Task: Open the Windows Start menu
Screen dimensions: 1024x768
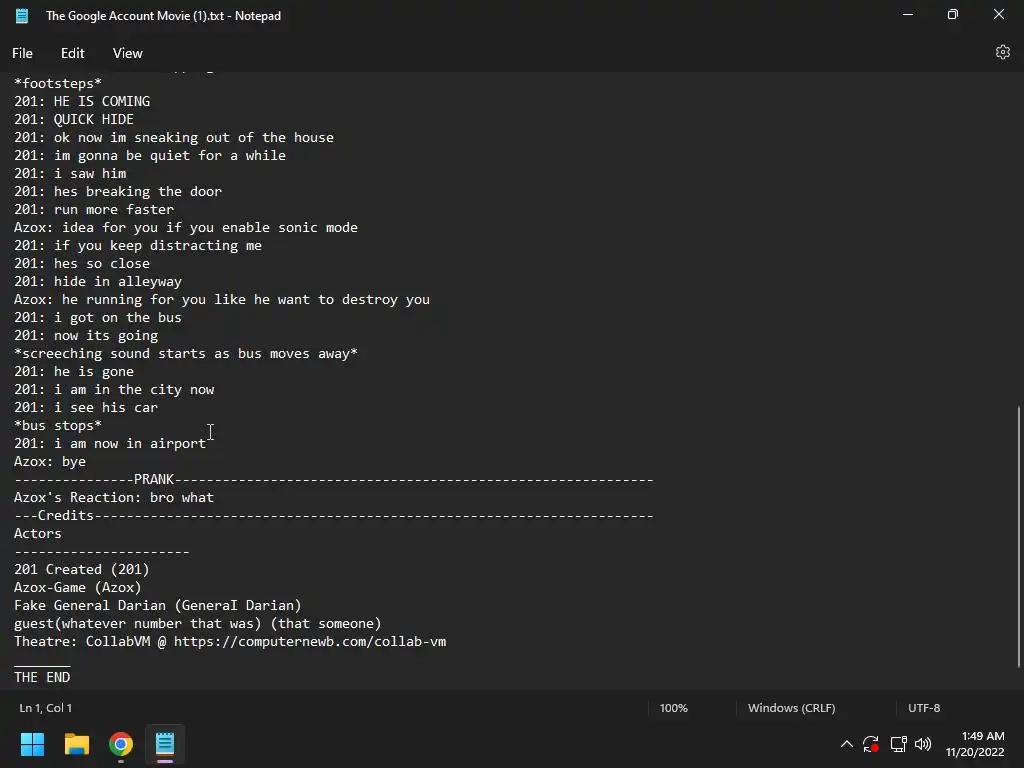Action: point(32,744)
